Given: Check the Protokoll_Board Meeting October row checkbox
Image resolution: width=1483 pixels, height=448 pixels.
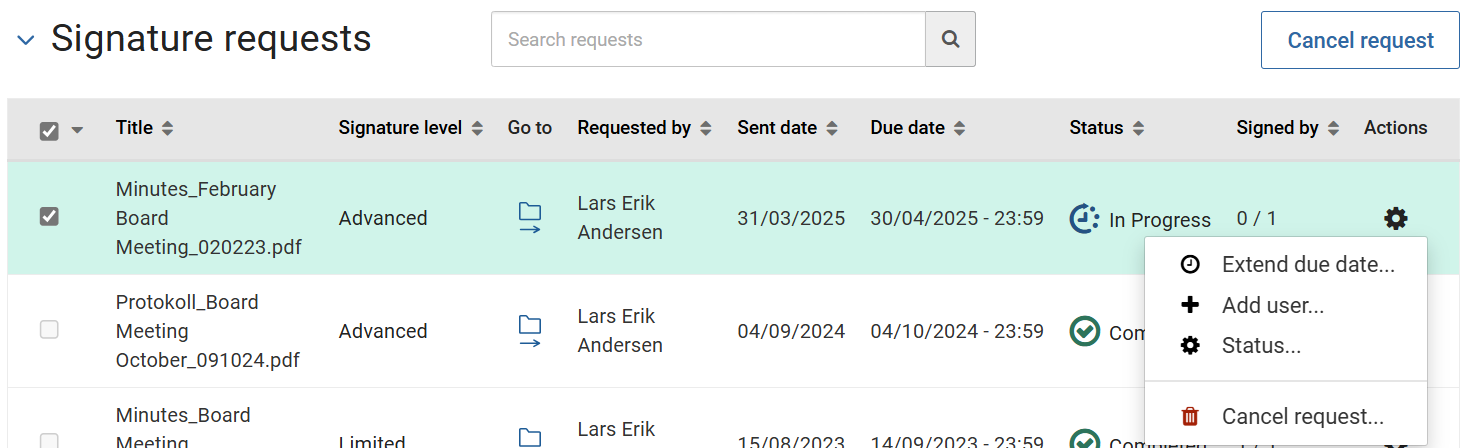Looking at the screenshot, I should tap(48, 329).
